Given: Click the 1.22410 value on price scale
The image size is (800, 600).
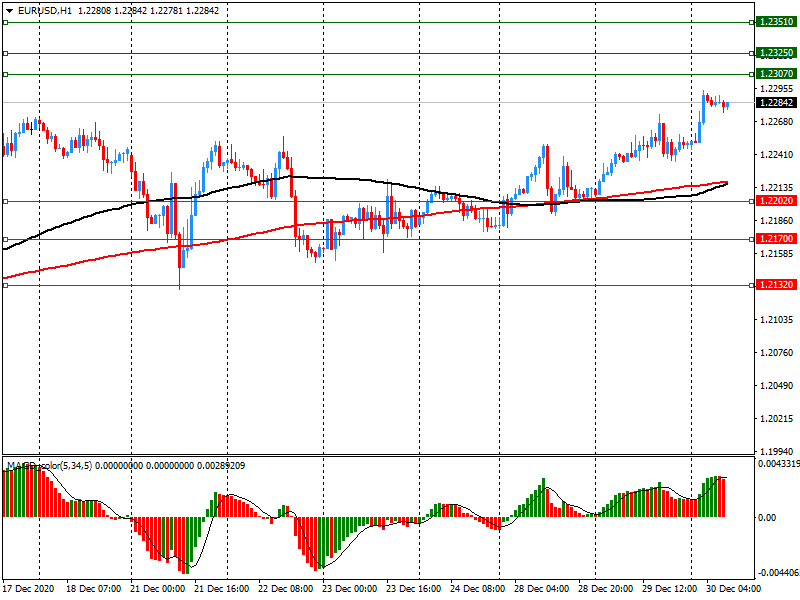Looking at the screenshot, I should (x=777, y=155).
